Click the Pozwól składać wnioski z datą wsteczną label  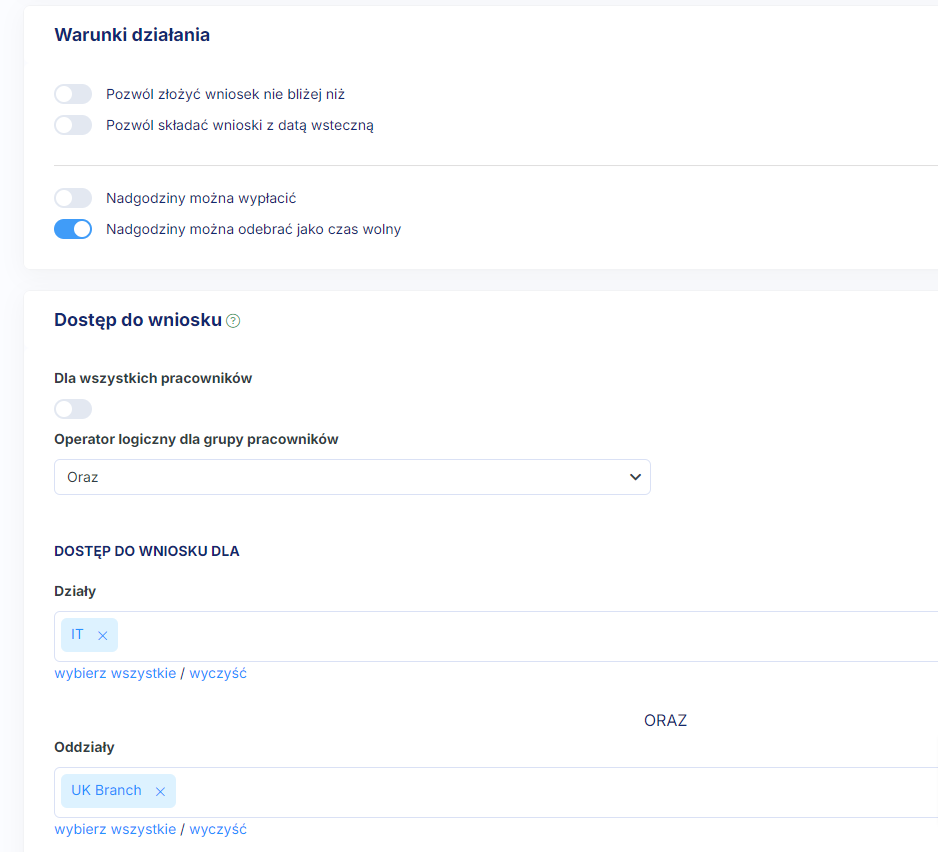pyautogui.click(x=240, y=125)
